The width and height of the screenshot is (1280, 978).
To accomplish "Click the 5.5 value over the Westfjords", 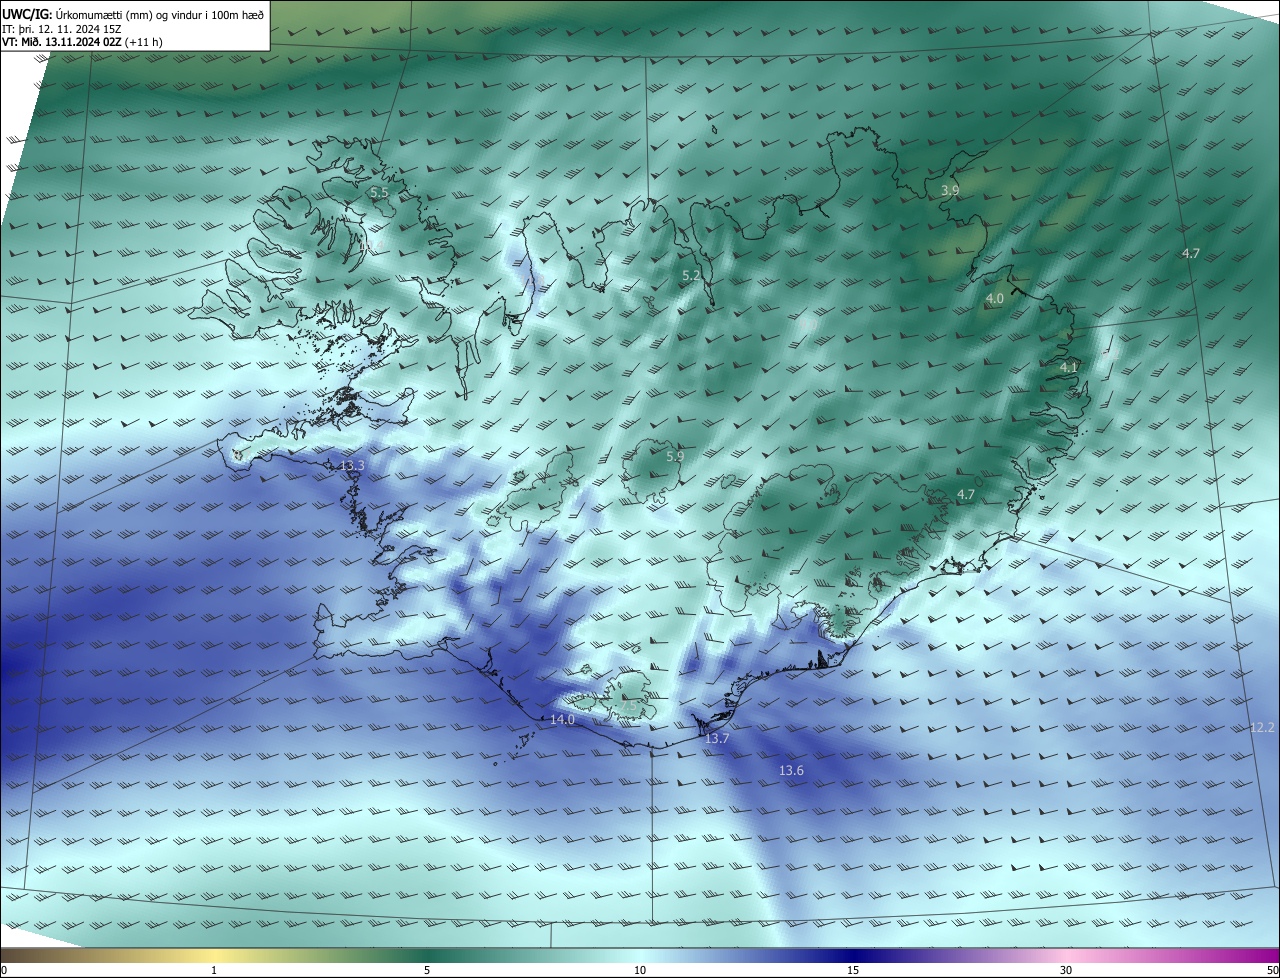I will tap(379, 191).
